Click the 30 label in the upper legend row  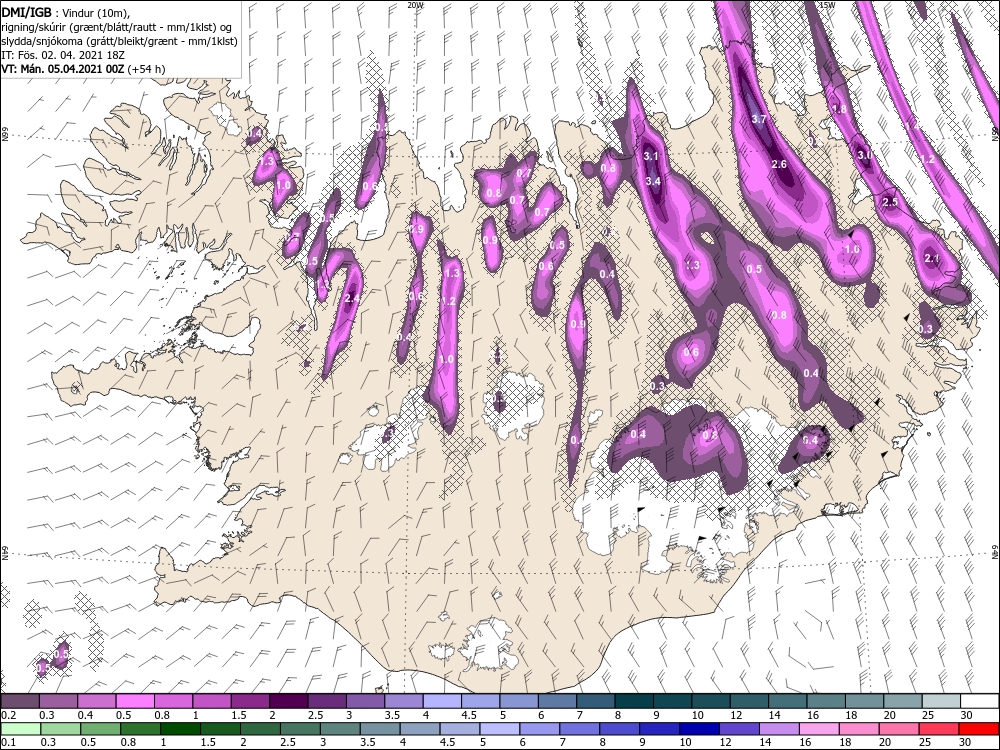[965, 715]
